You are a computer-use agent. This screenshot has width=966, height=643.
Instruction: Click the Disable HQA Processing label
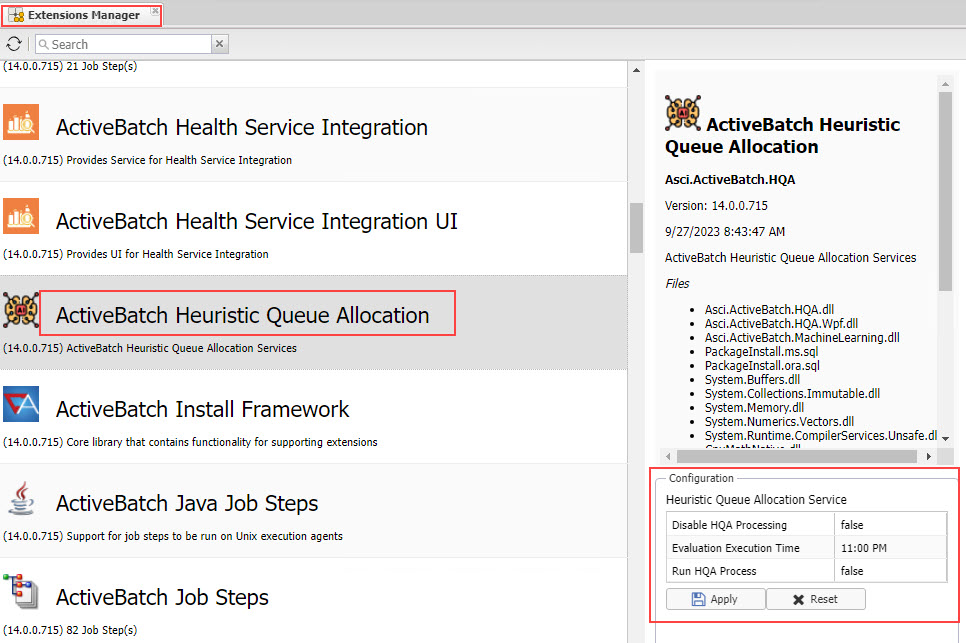[729, 525]
